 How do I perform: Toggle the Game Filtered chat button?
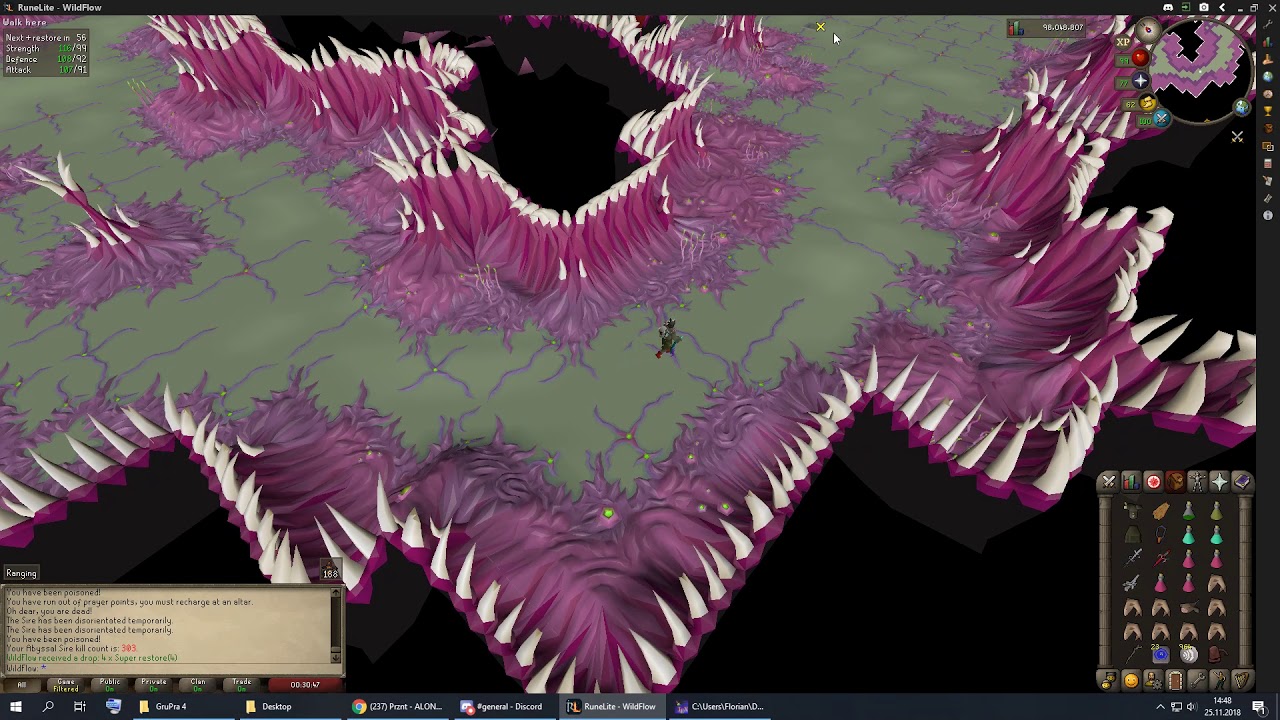65,684
